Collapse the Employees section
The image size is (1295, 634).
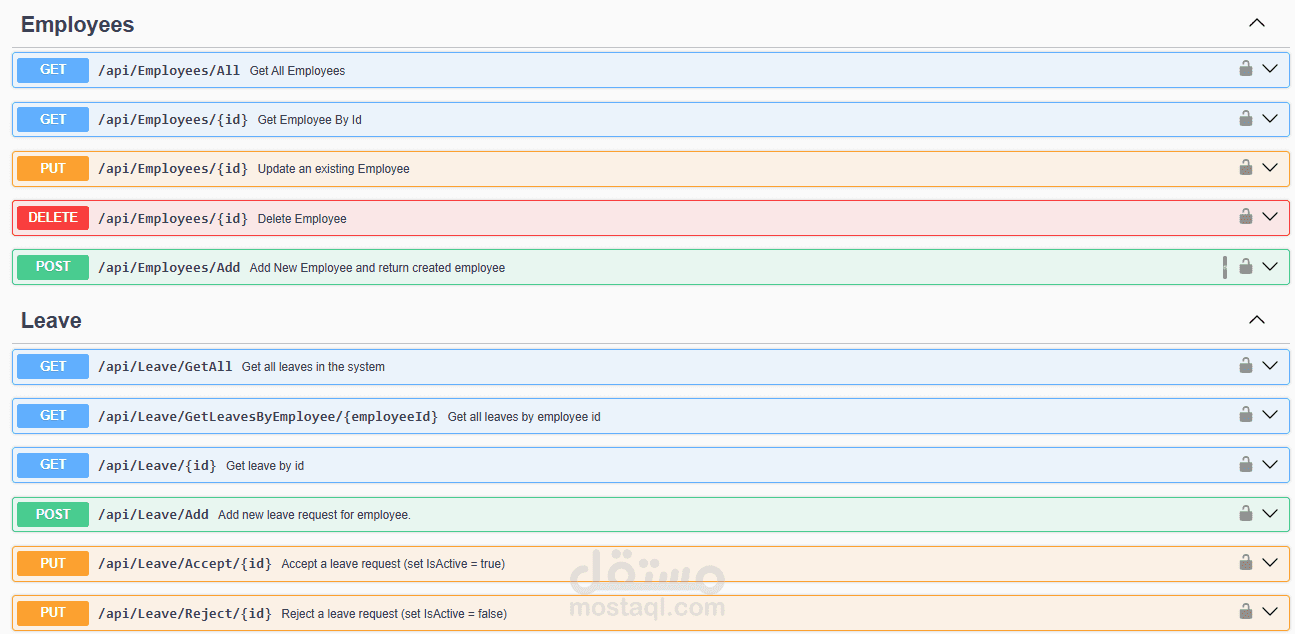point(1257,23)
